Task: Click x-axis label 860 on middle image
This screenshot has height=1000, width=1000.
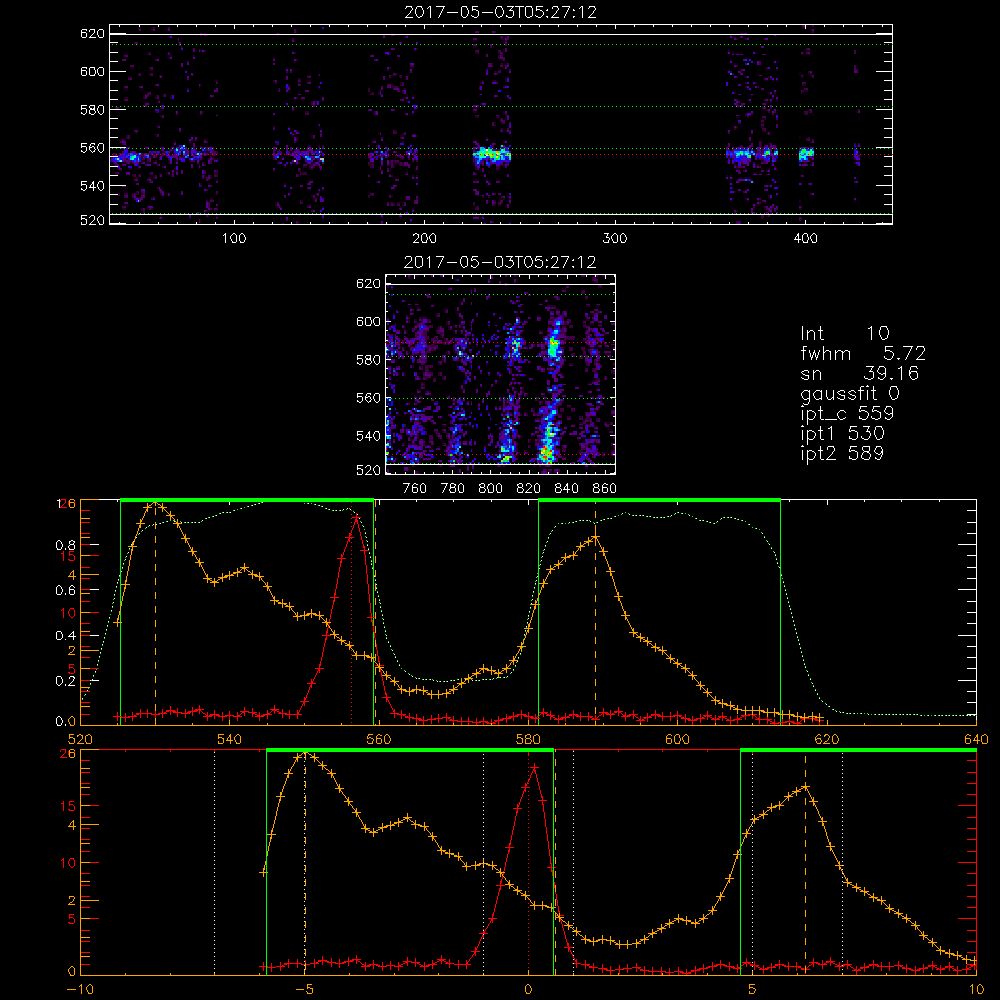Action: tap(604, 489)
